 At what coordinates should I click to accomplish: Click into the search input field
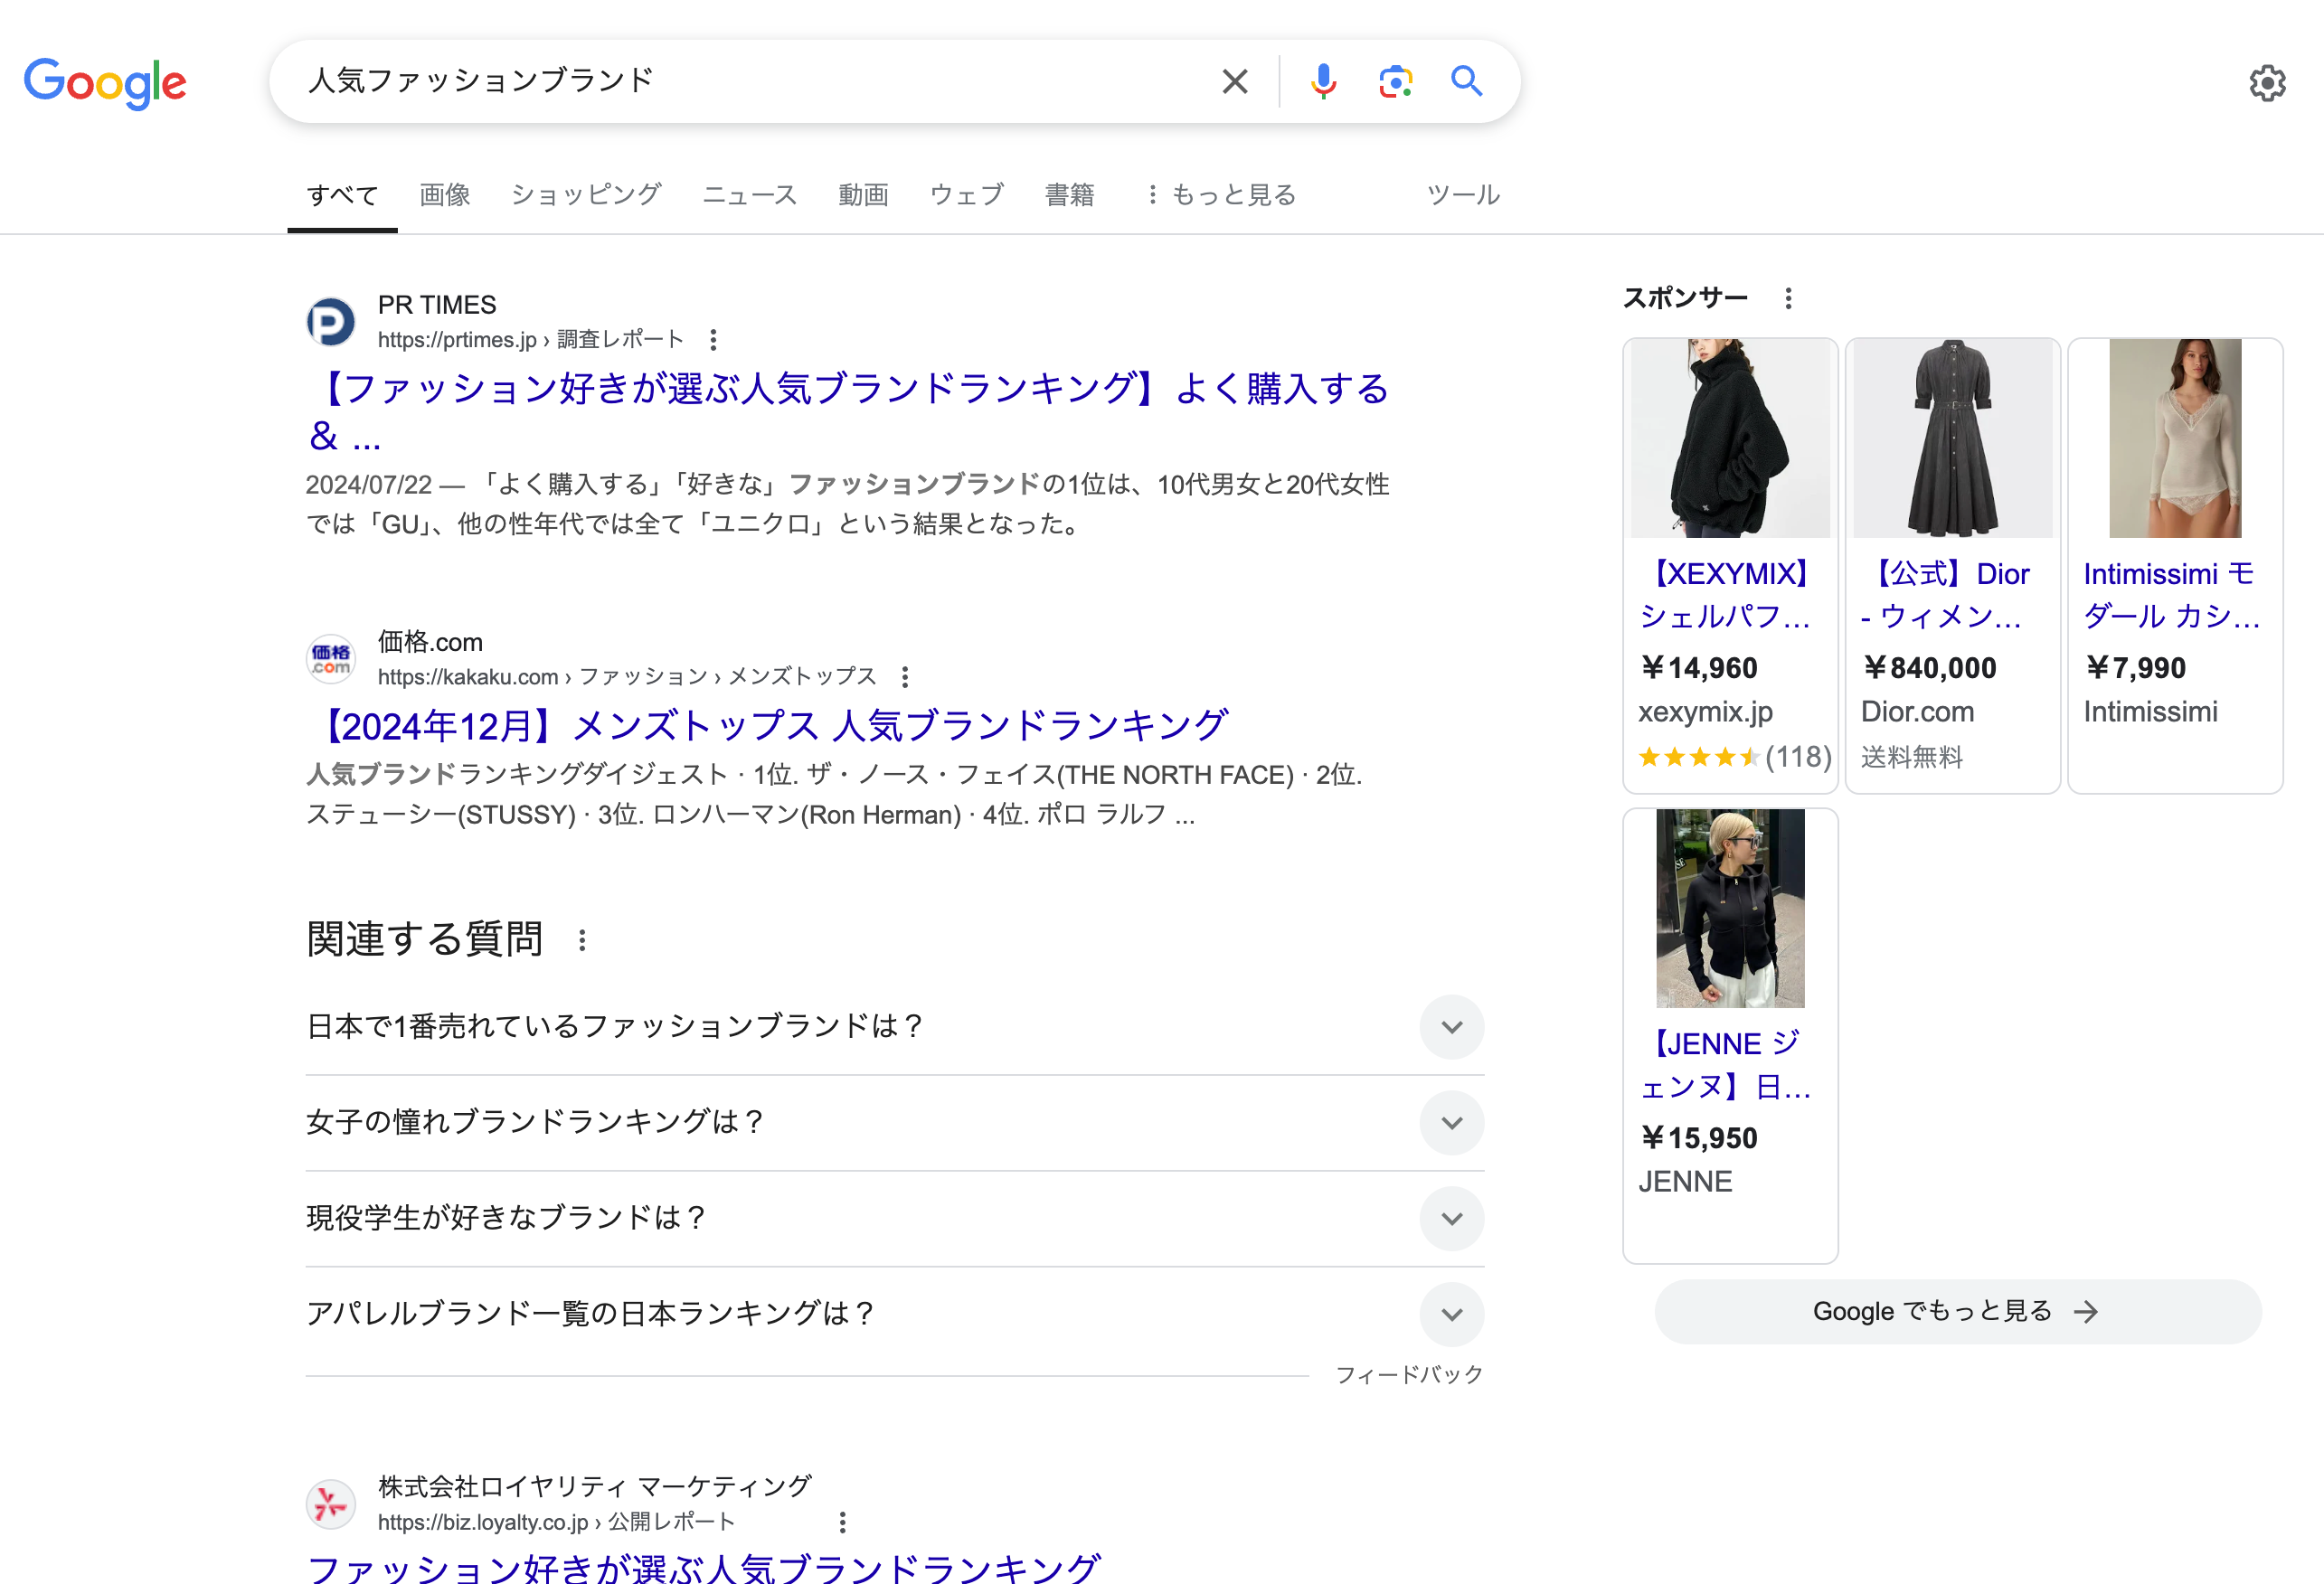(x=750, y=81)
